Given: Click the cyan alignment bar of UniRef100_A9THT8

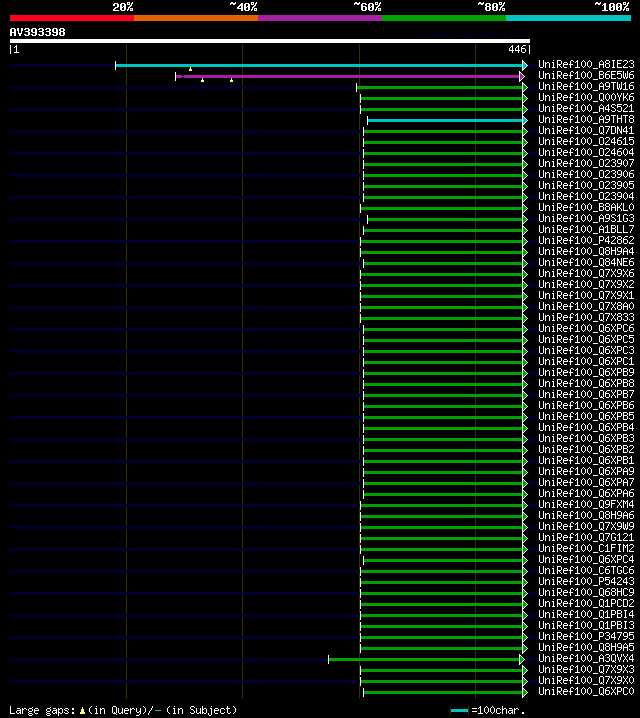Looking at the screenshot, I should [x=445, y=120].
